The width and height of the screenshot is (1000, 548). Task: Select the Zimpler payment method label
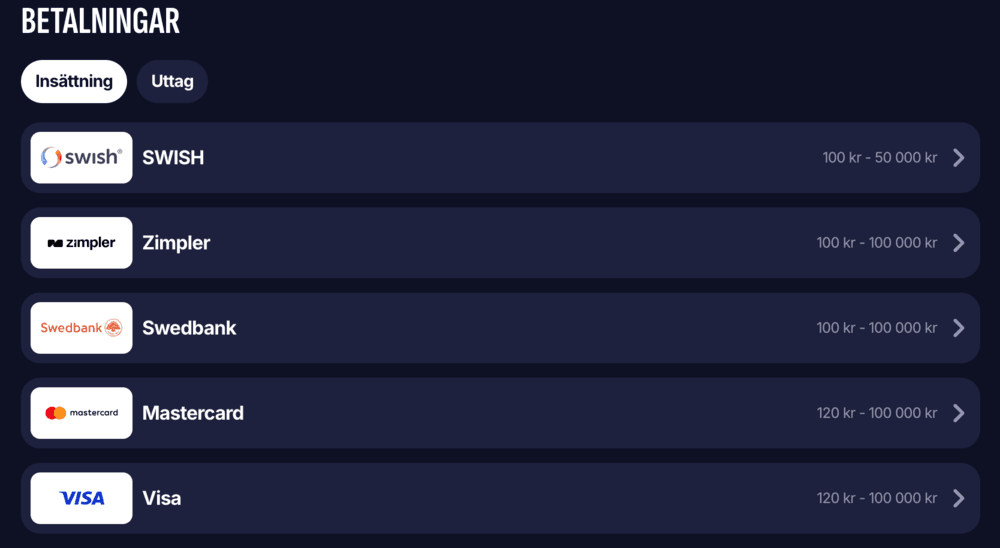point(176,243)
